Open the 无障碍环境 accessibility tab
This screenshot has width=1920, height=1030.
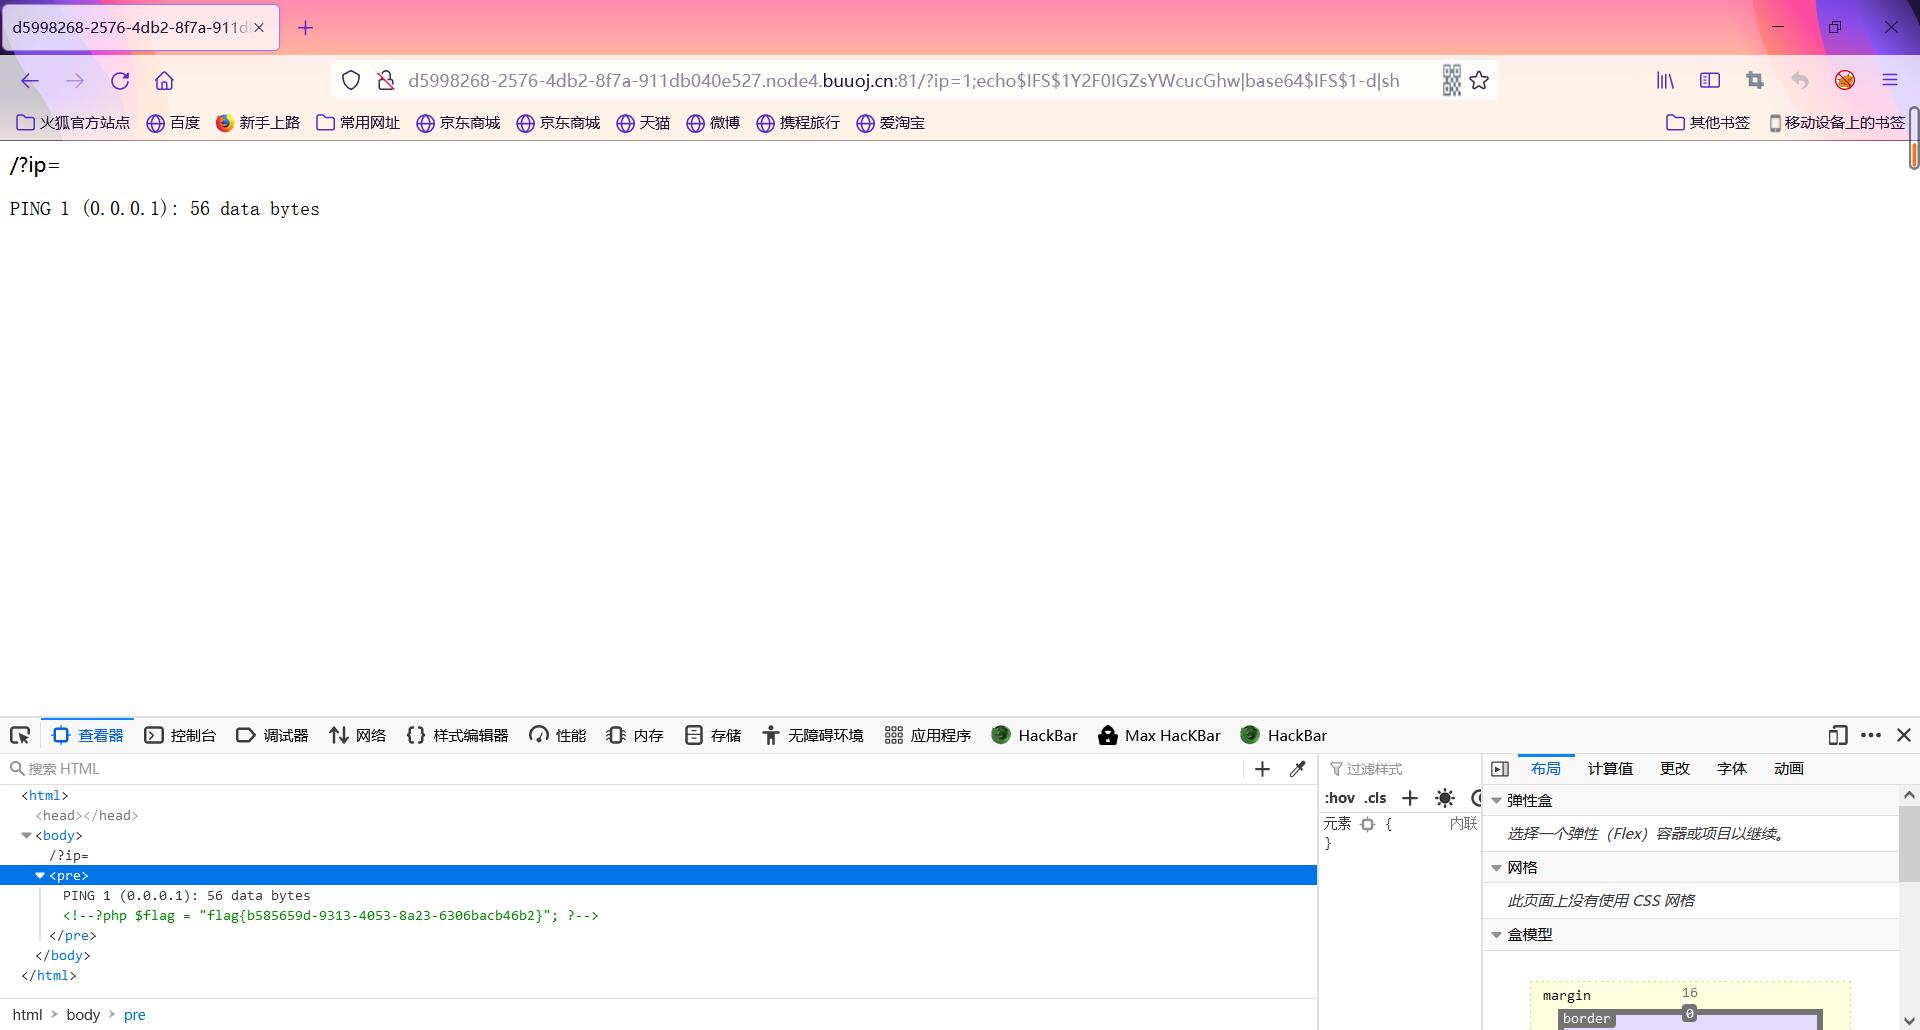[812, 736]
